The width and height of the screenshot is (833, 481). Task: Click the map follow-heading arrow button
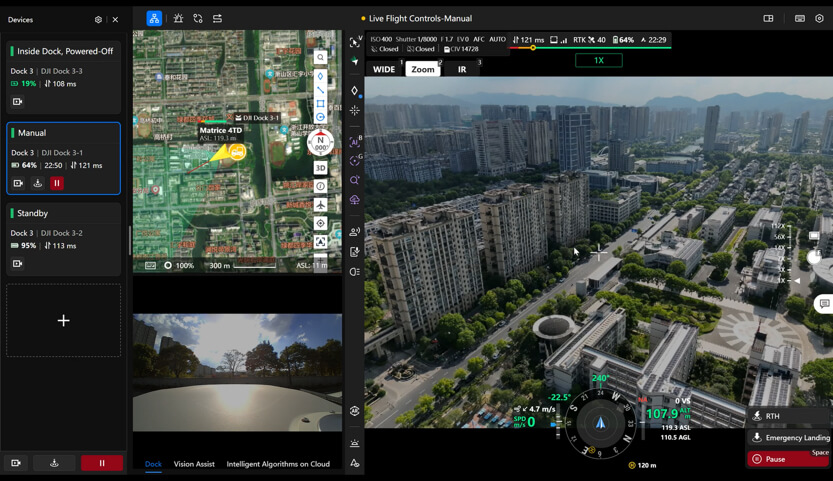pyautogui.click(x=320, y=242)
